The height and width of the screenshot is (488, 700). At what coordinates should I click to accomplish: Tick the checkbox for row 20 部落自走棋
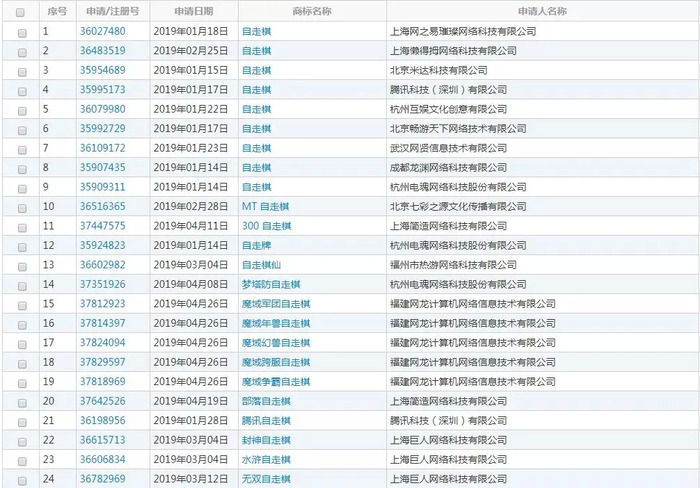click(22, 403)
